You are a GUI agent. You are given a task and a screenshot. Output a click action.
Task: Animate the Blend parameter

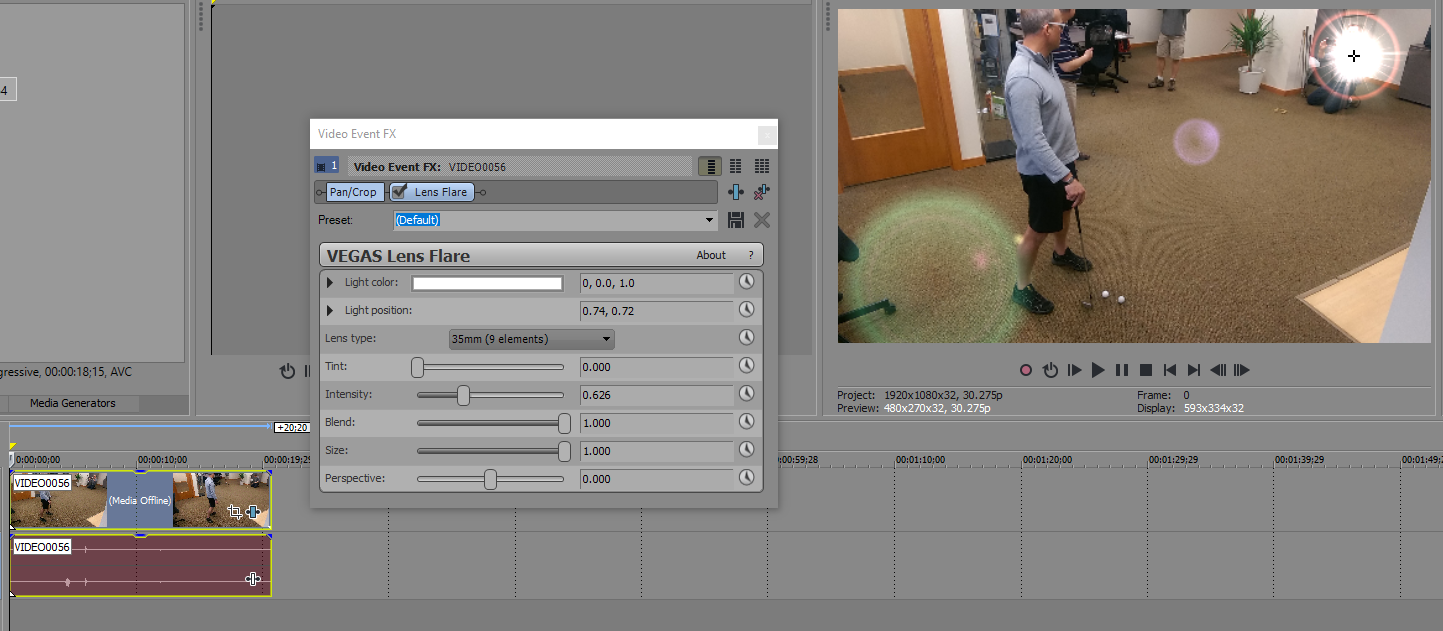746,422
